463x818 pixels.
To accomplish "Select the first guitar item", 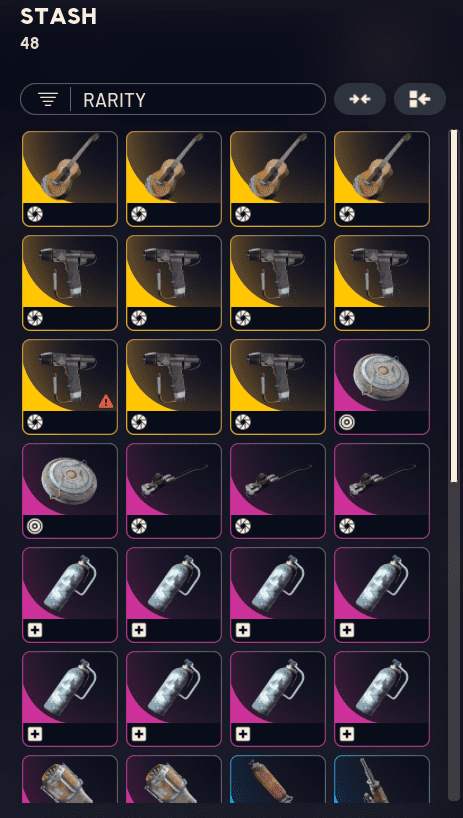I will (70, 179).
